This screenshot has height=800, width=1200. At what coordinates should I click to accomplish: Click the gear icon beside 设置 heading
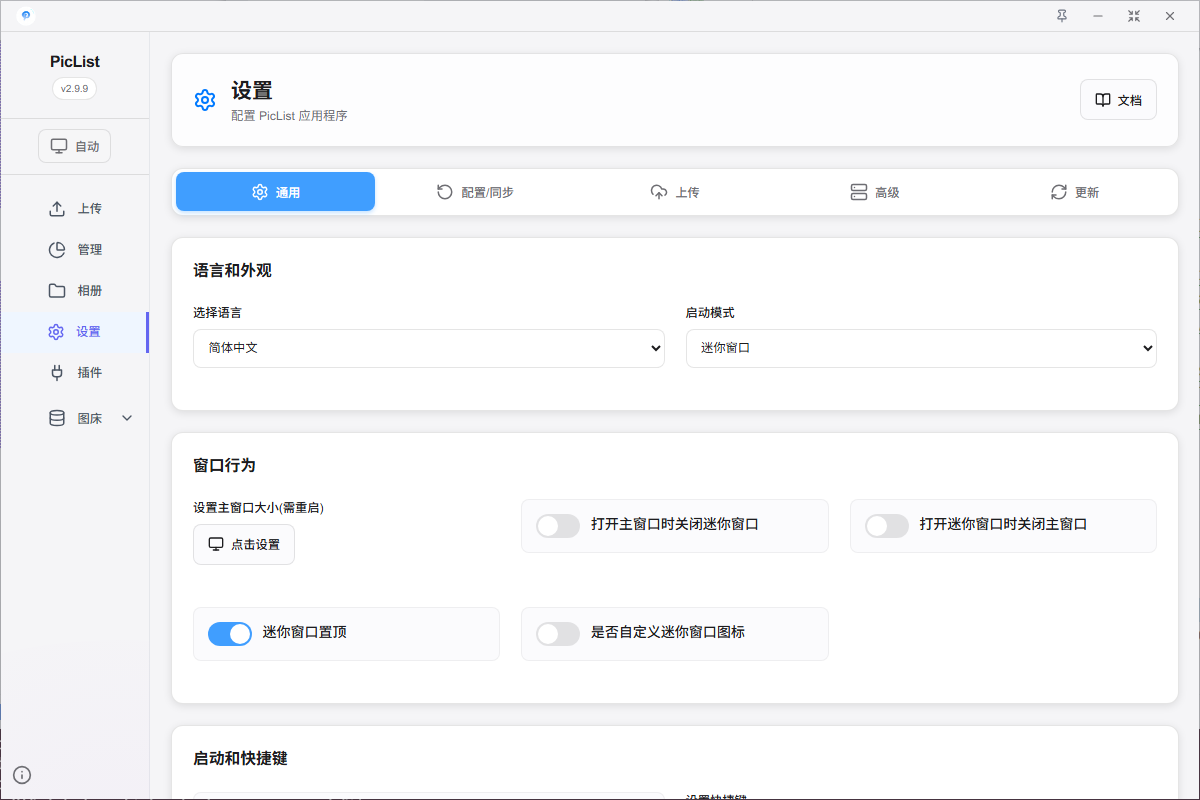point(205,100)
